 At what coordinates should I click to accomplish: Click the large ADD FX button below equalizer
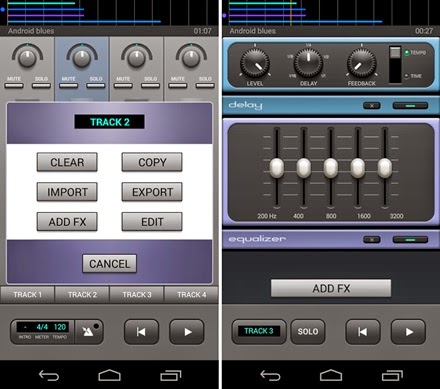(x=331, y=288)
